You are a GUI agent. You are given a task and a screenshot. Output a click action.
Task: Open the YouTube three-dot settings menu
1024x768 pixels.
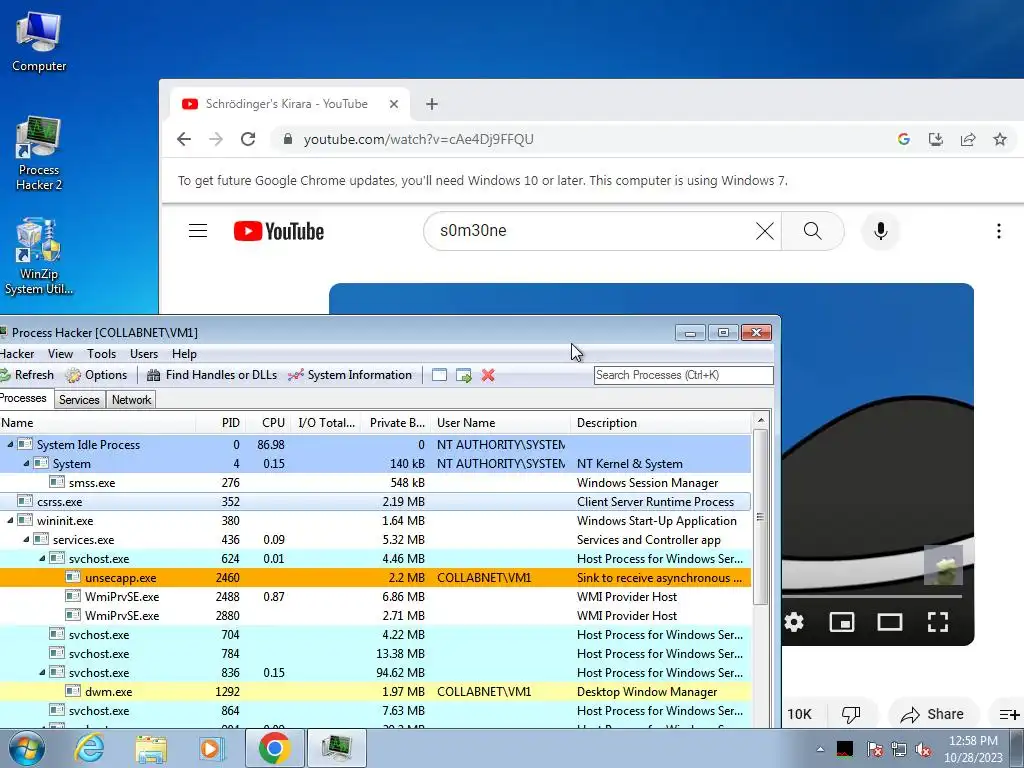click(x=999, y=231)
